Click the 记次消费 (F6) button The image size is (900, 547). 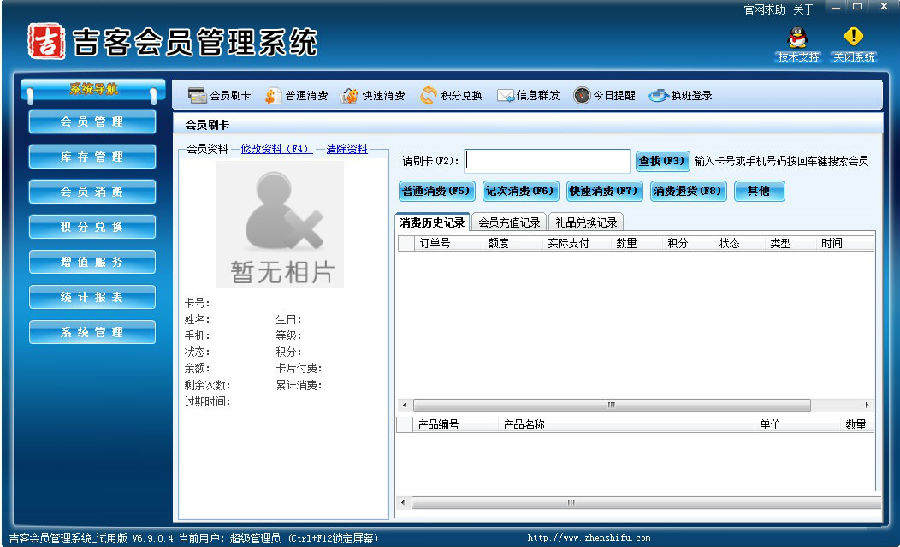[x=521, y=191]
